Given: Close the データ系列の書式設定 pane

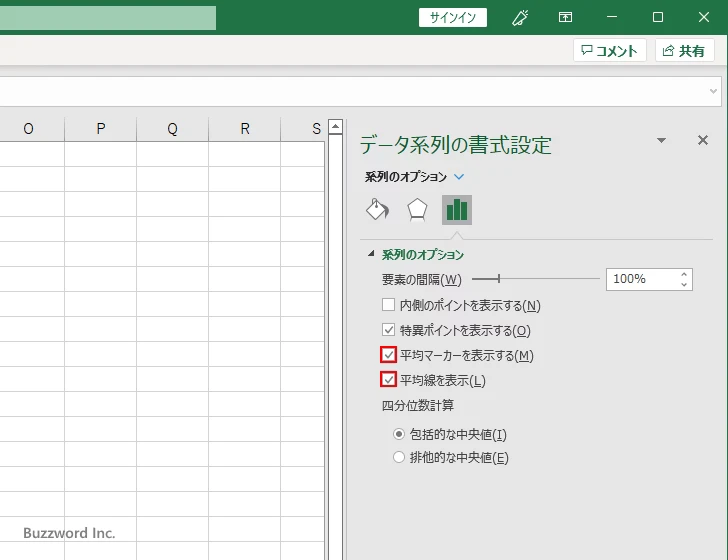Looking at the screenshot, I should [x=703, y=140].
